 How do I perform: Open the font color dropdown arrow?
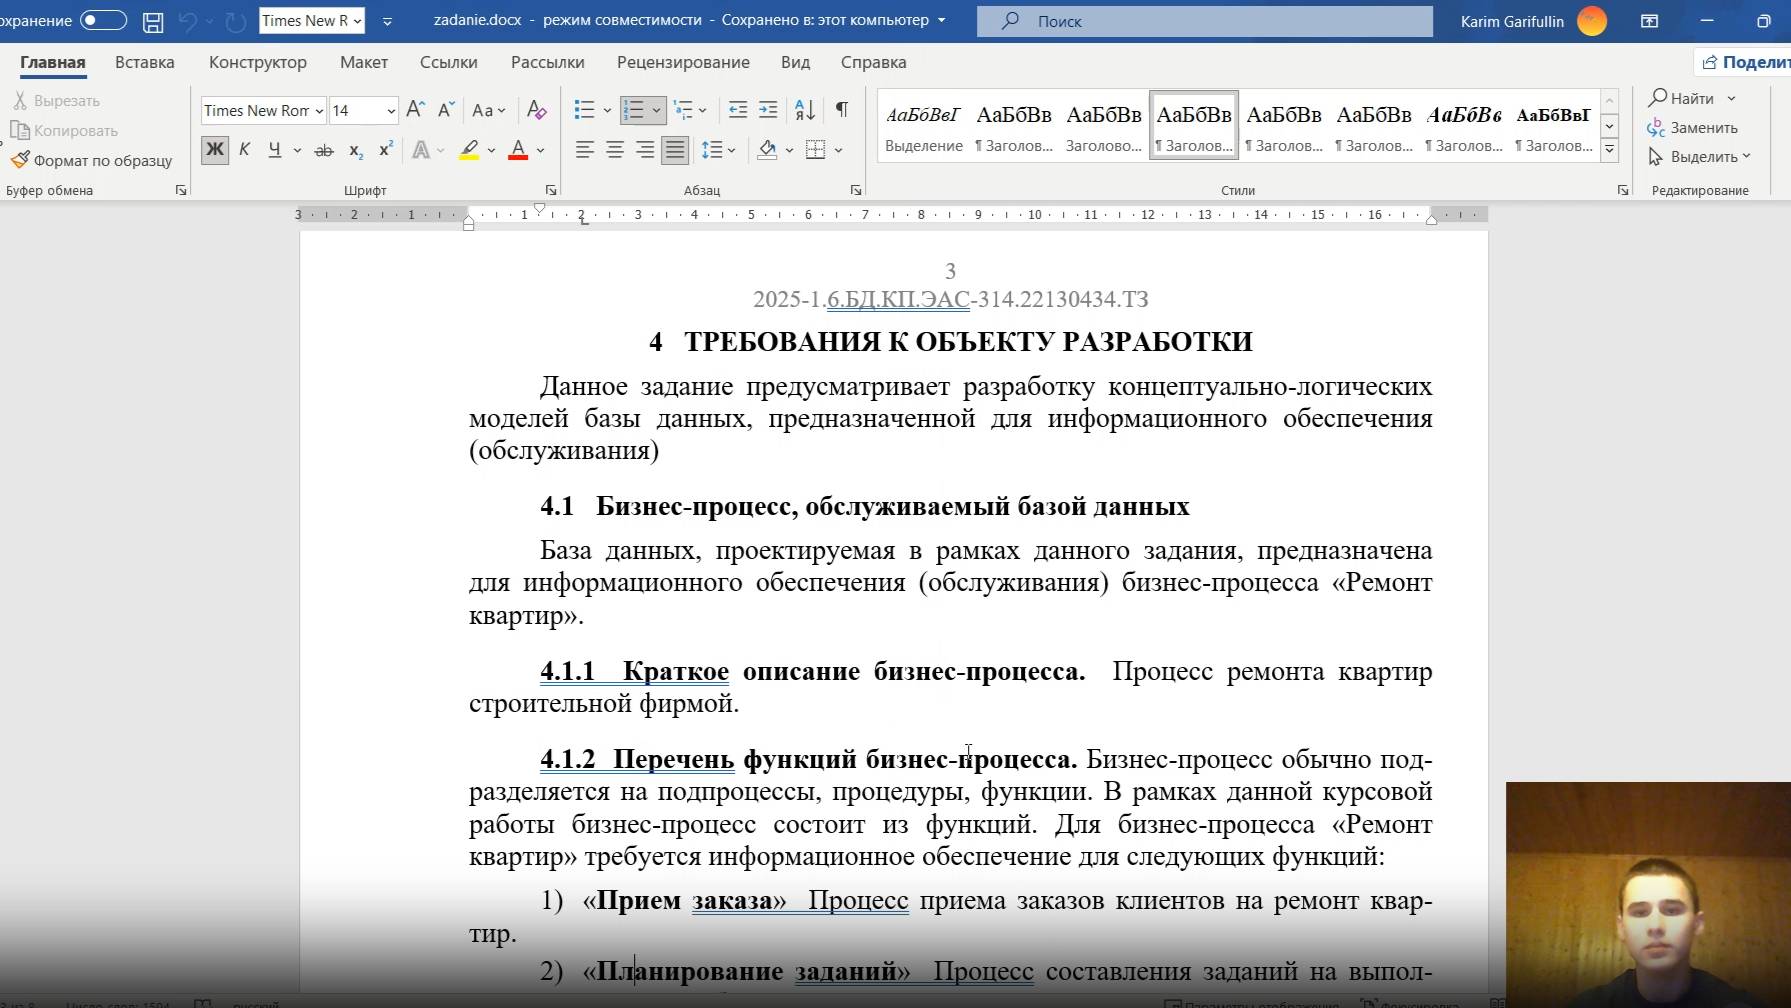(x=538, y=150)
